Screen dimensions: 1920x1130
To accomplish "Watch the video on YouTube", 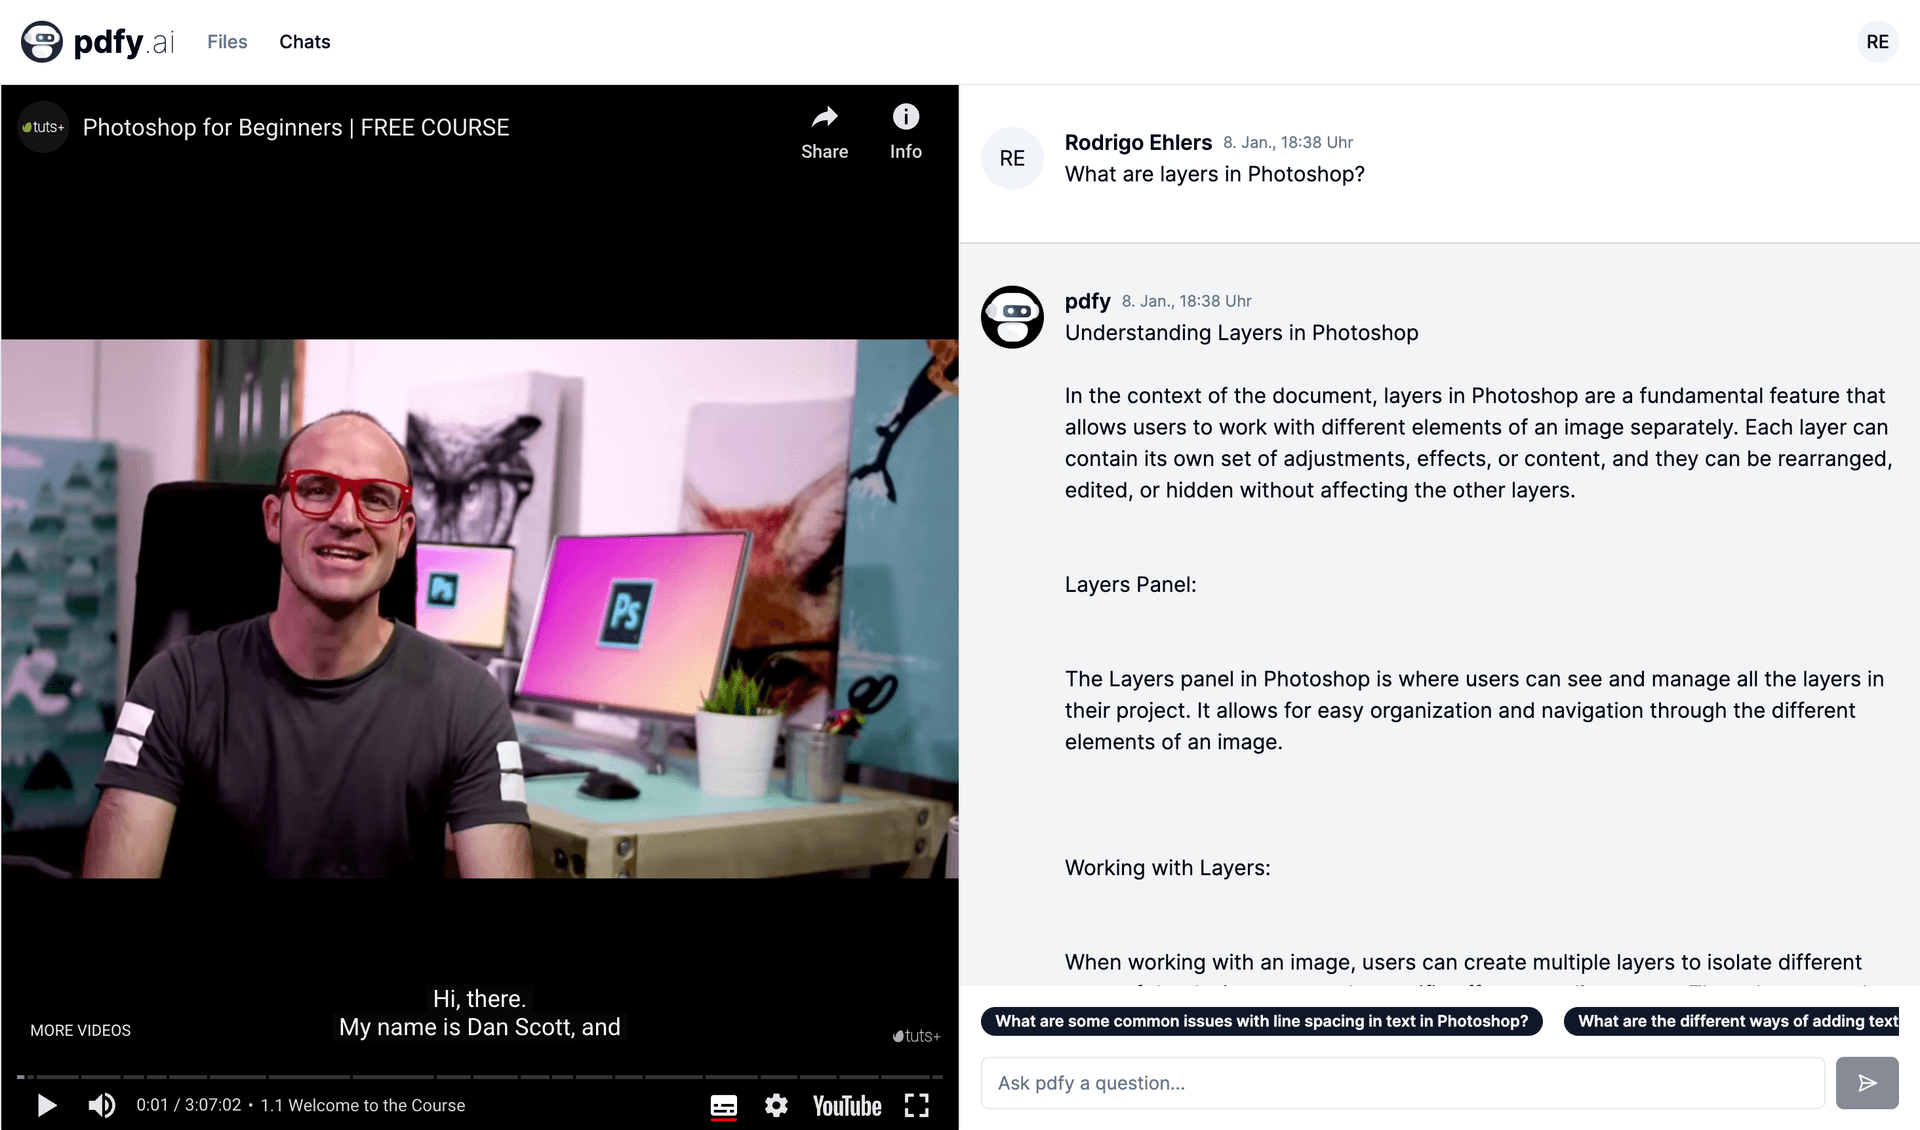I will click(x=846, y=1105).
